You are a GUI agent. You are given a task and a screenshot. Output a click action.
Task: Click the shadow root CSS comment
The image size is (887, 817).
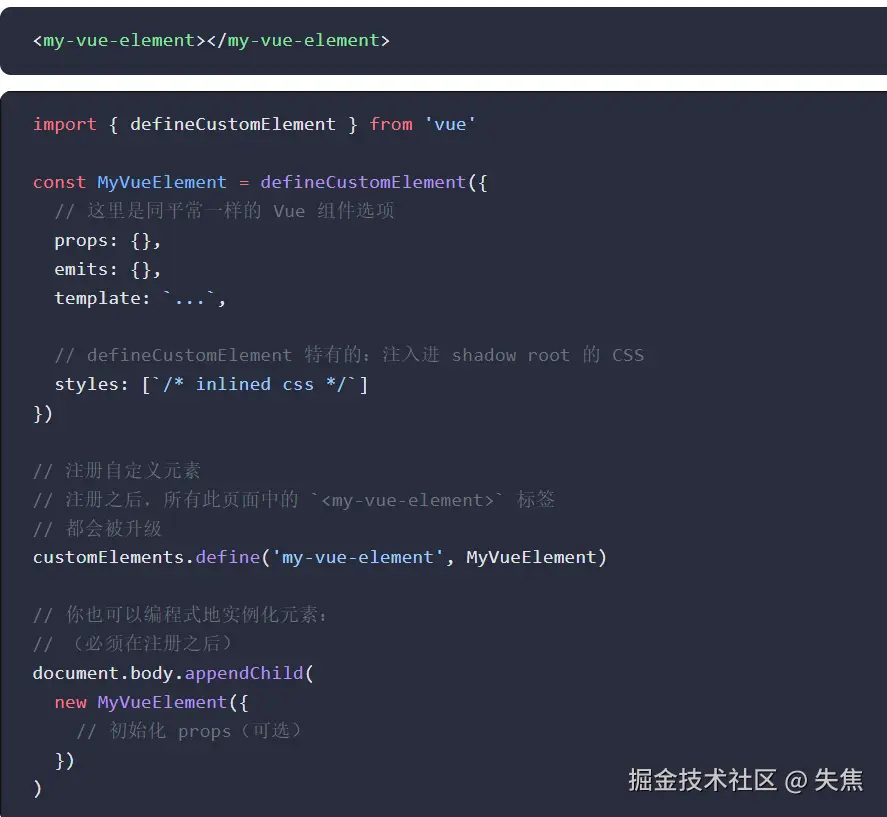(x=349, y=355)
